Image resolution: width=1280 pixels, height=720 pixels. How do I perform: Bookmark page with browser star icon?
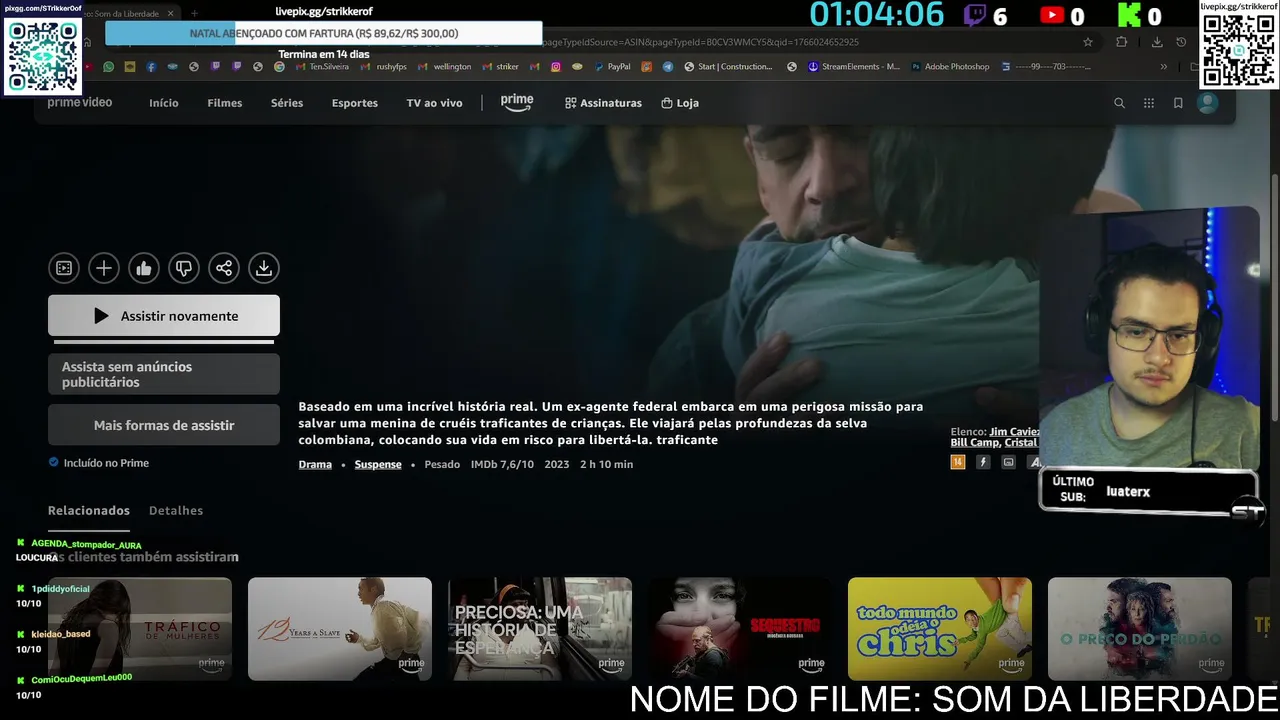pyautogui.click(x=1088, y=42)
